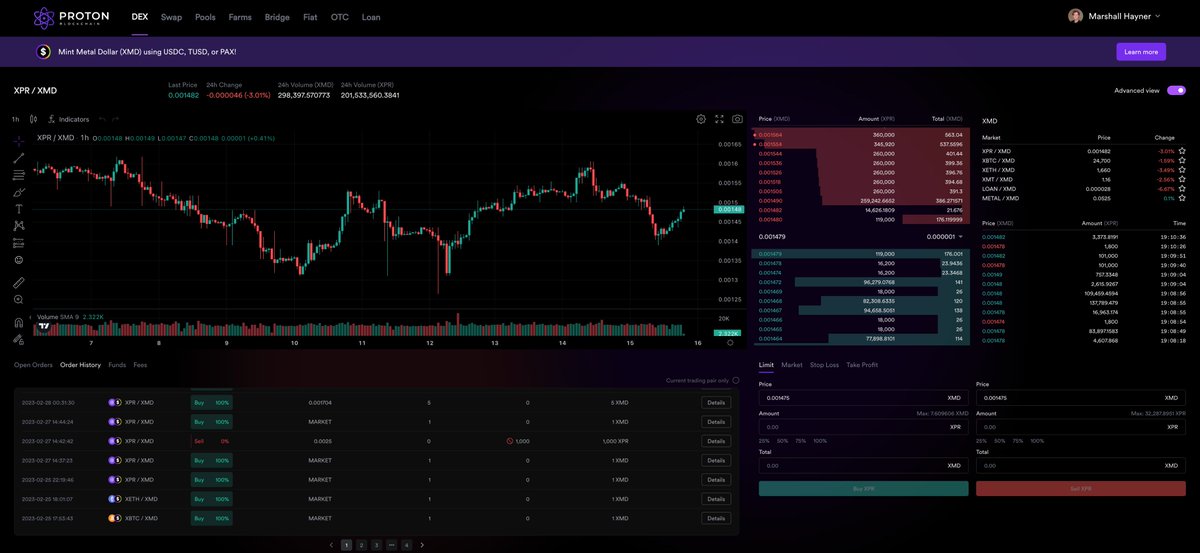This screenshot has width=1200, height=553.
Task: Switch to the Open Orders tab
Action: pos(33,365)
